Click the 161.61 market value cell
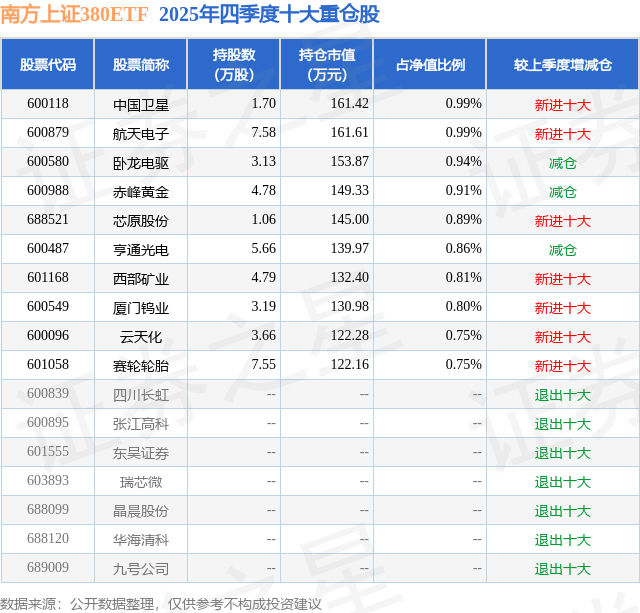This screenshot has height=613, width=640. 349,133
